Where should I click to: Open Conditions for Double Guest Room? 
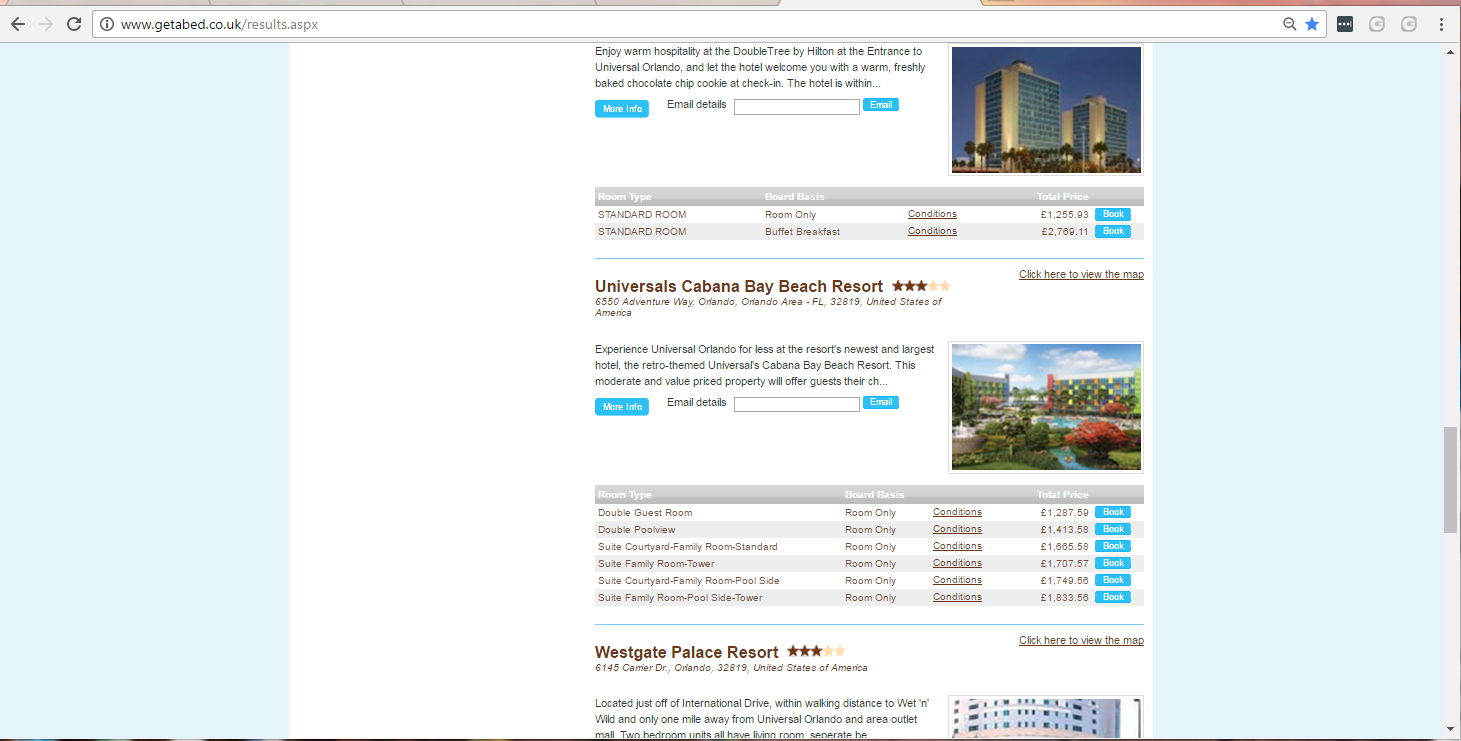[957, 512]
